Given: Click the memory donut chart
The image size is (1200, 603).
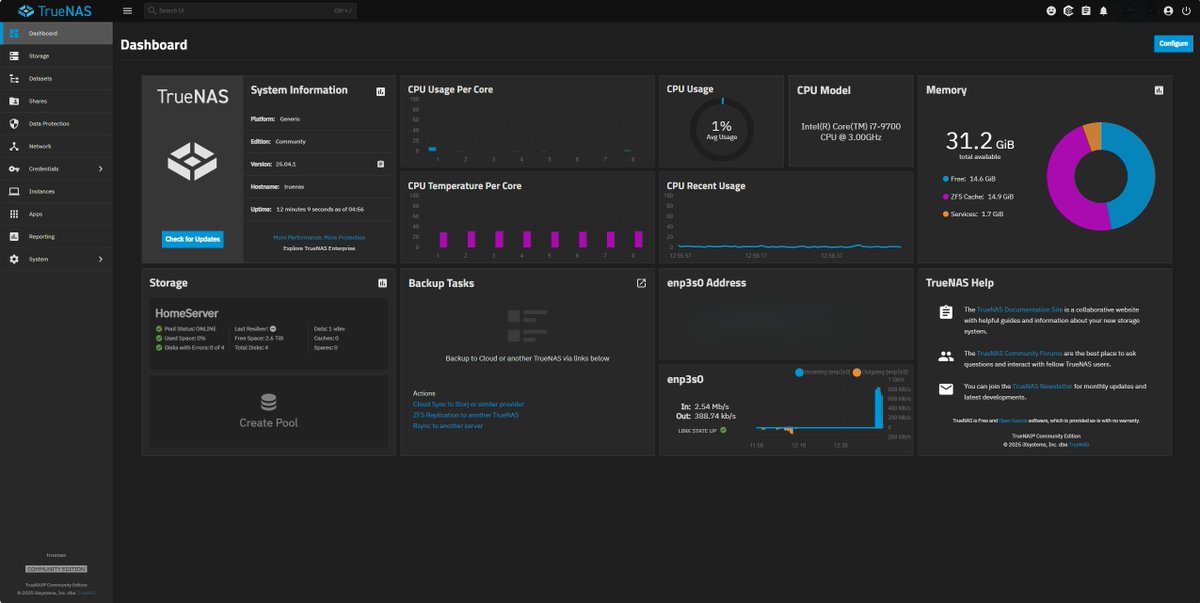Looking at the screenshot, I should (x=1101, y=177).
